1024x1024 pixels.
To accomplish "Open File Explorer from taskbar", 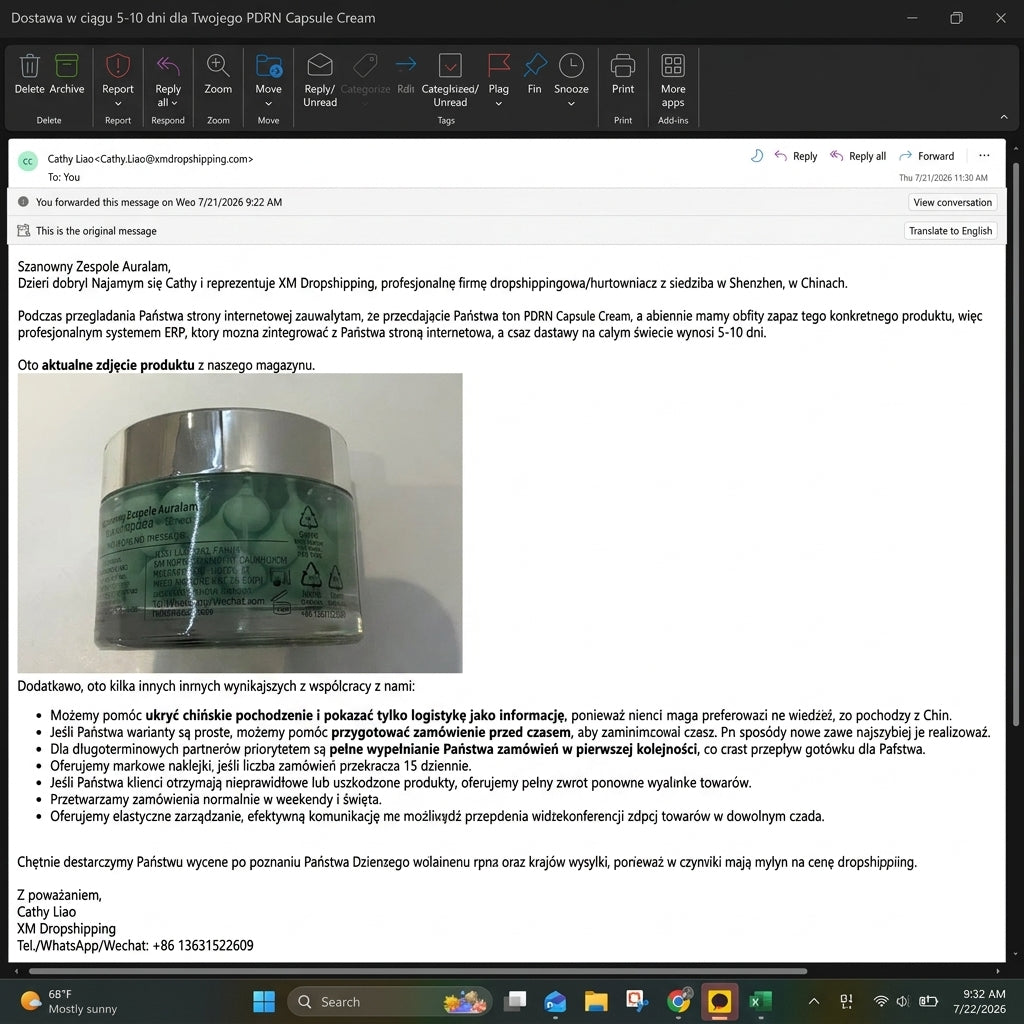I will click(x=596, y=1001).
